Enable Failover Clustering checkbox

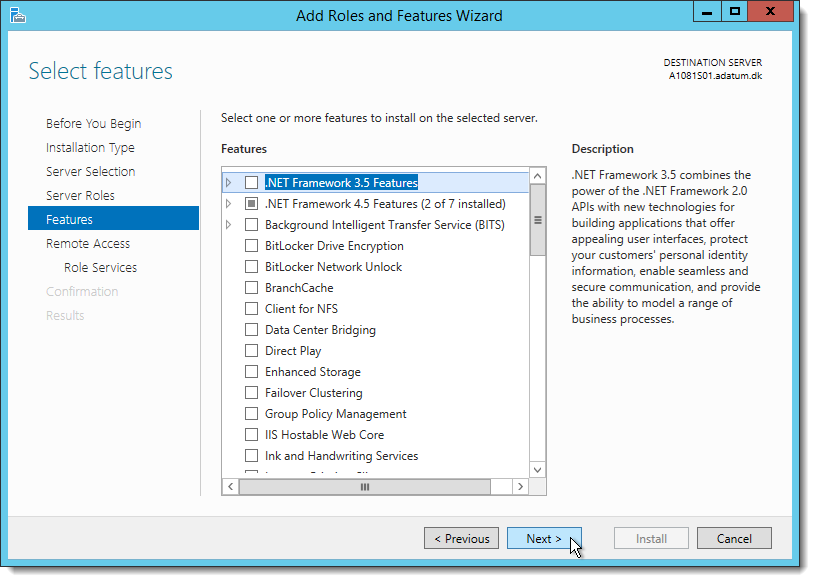pos(252,393)
